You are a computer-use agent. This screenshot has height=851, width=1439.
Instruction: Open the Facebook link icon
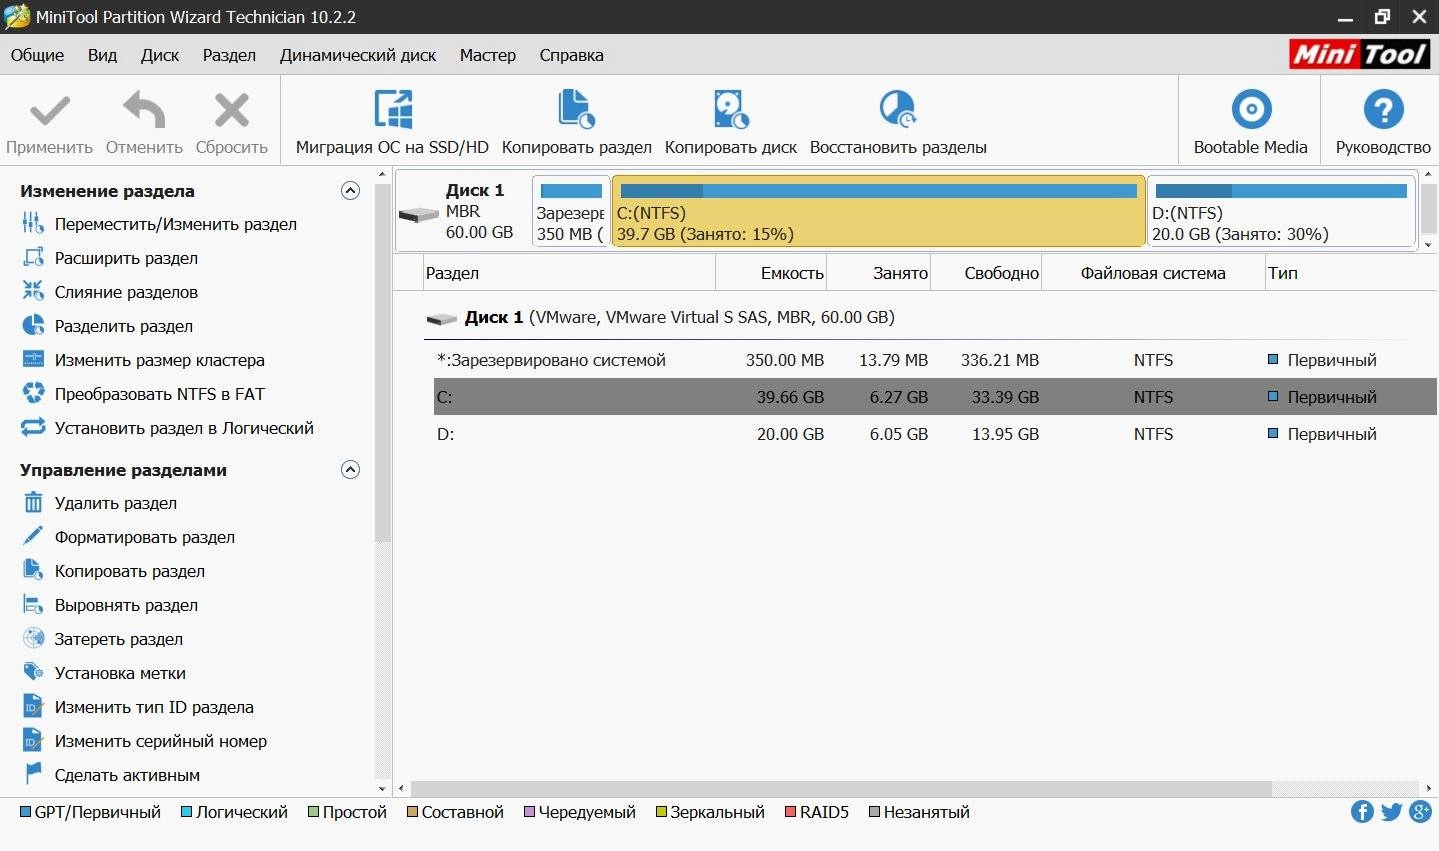pos(1362,812)
